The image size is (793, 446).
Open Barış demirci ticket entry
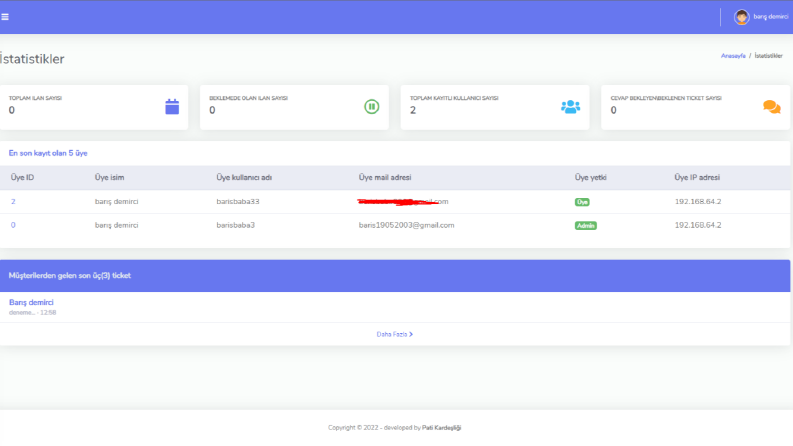[x=31, y=302]
